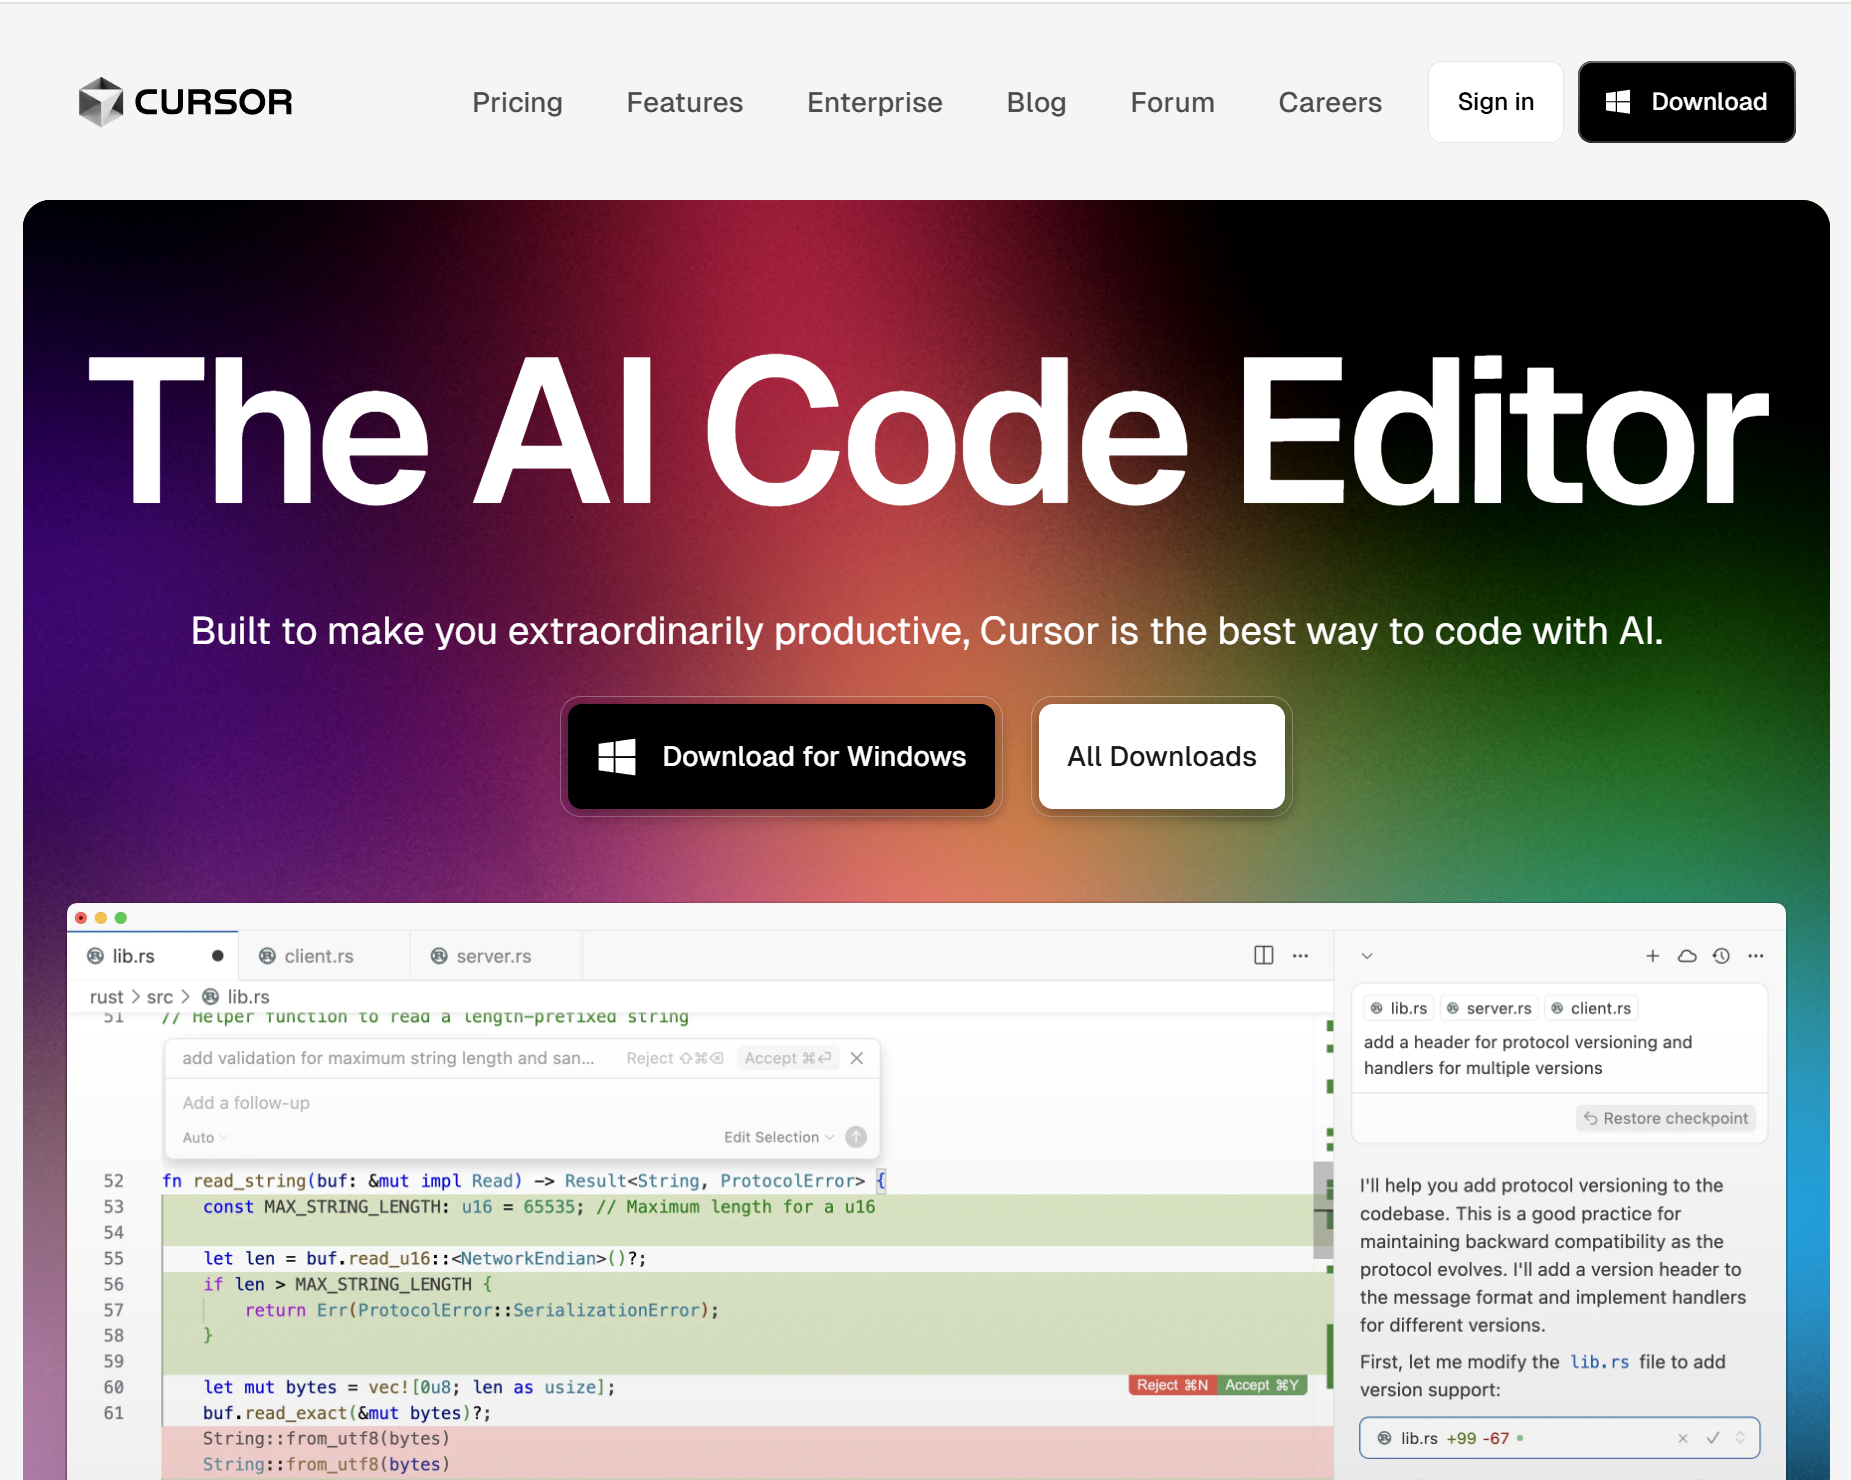
Task: Click the green zoom dot of demo window
Action: pyautogui.click(x=121, y=918)
